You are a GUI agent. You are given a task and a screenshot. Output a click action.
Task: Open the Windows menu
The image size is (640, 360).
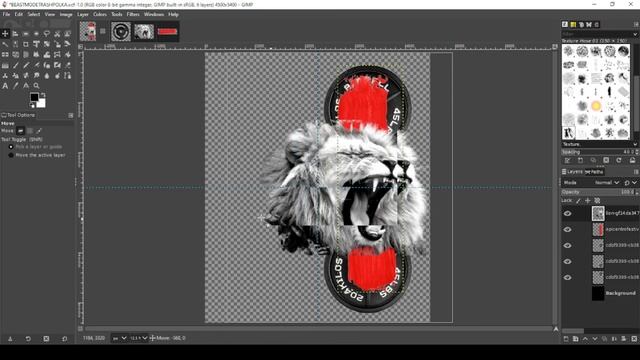pyautogui.click(x=153, y=14)
